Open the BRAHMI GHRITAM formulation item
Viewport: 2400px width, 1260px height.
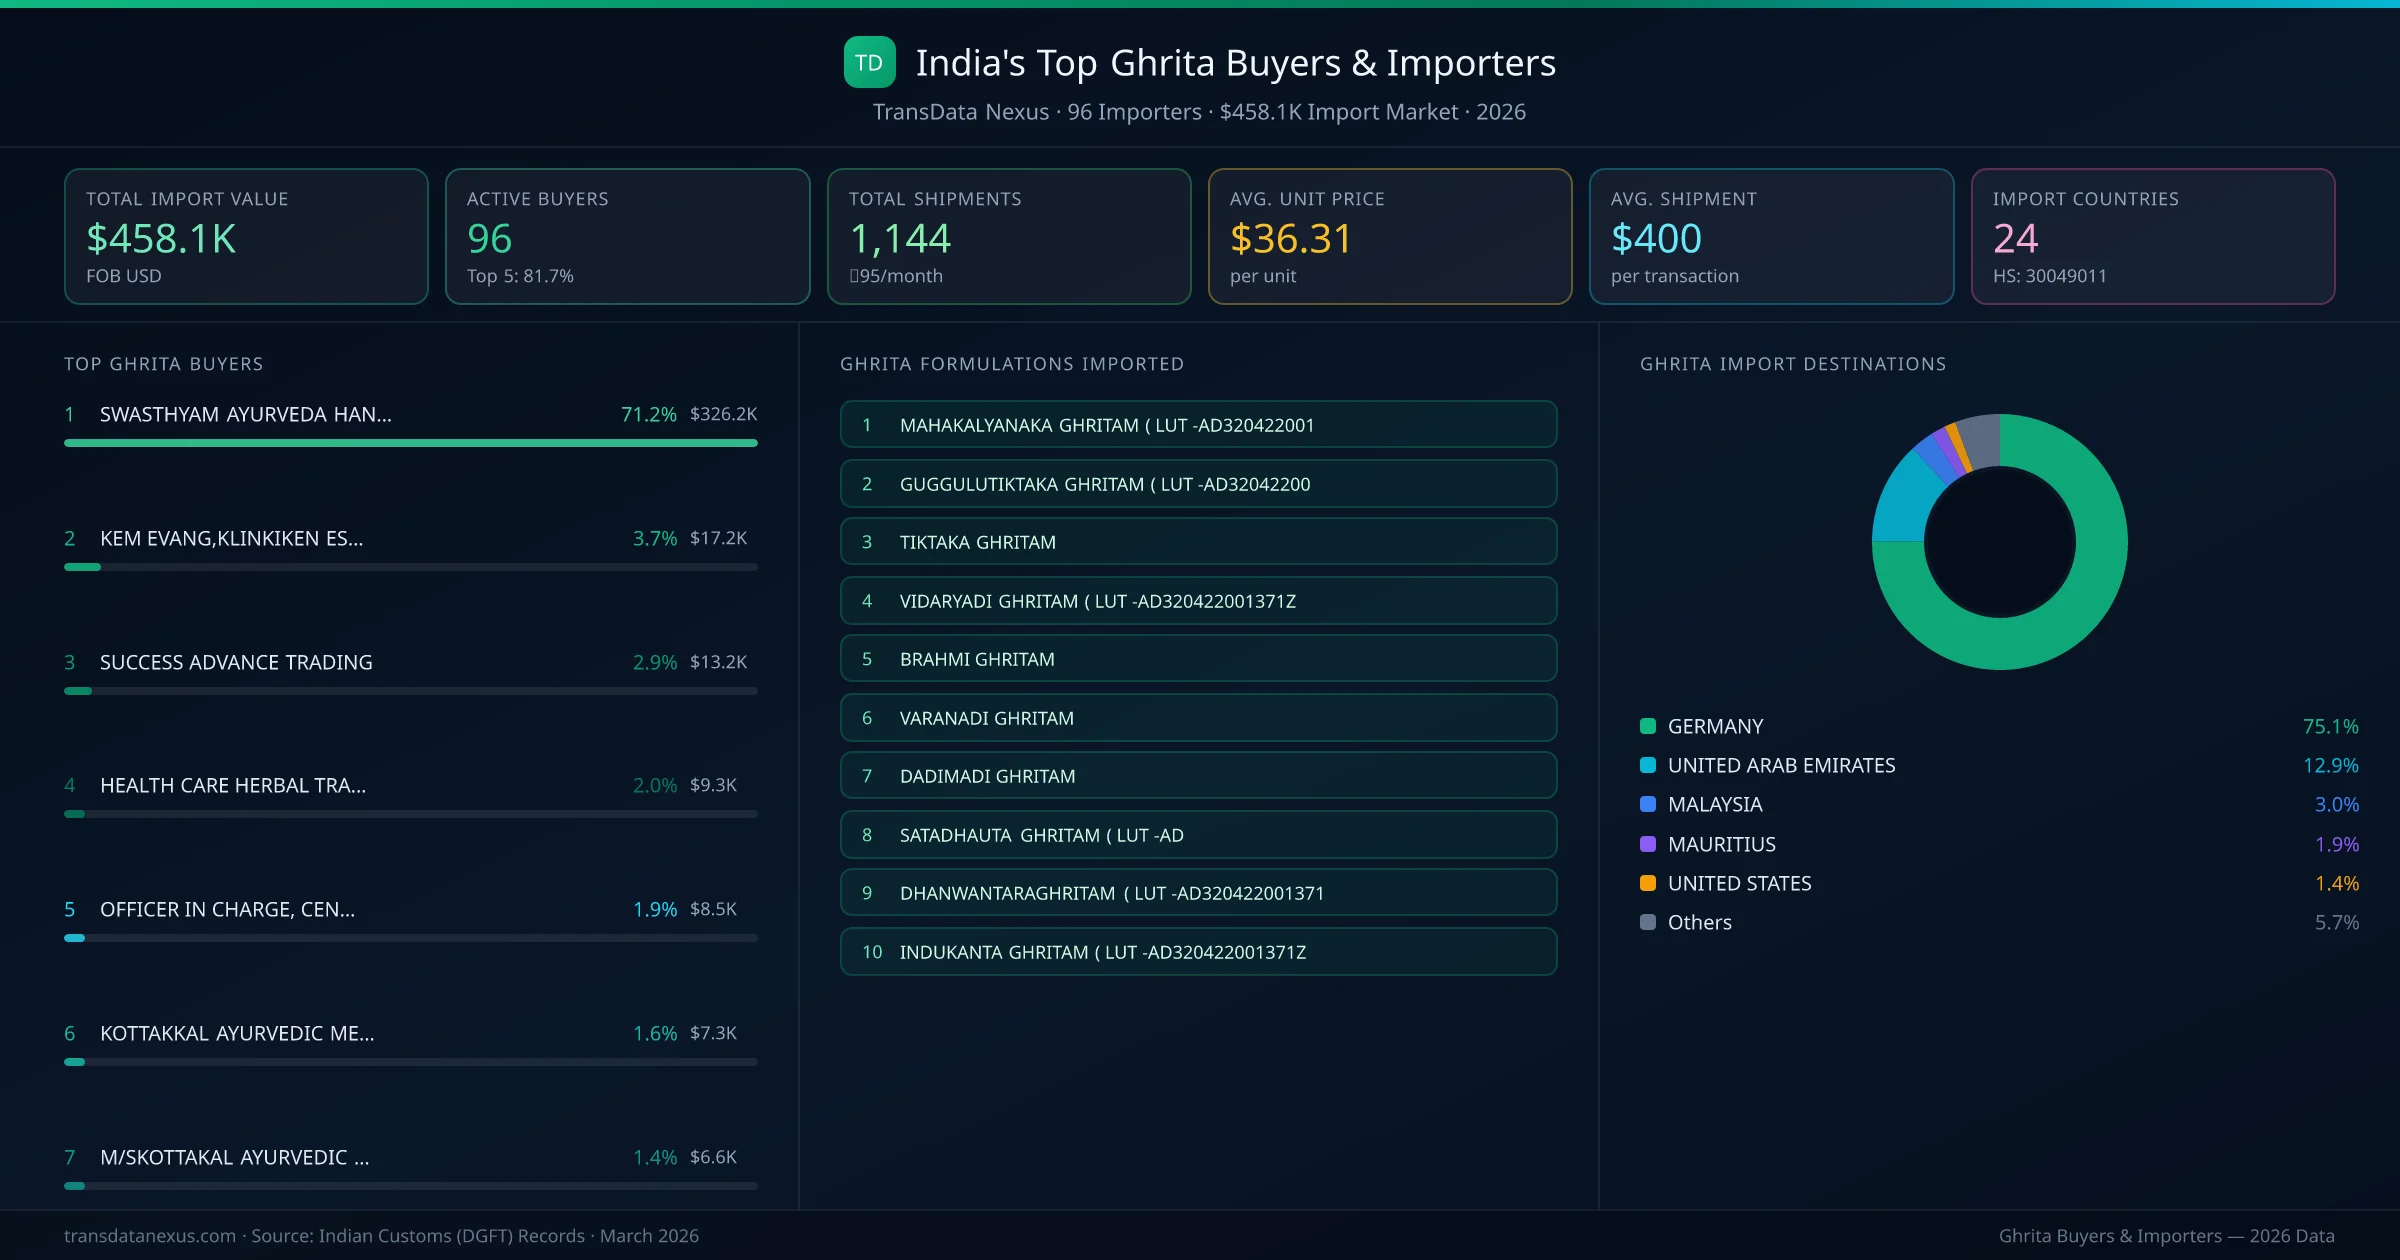point(1198,658)
